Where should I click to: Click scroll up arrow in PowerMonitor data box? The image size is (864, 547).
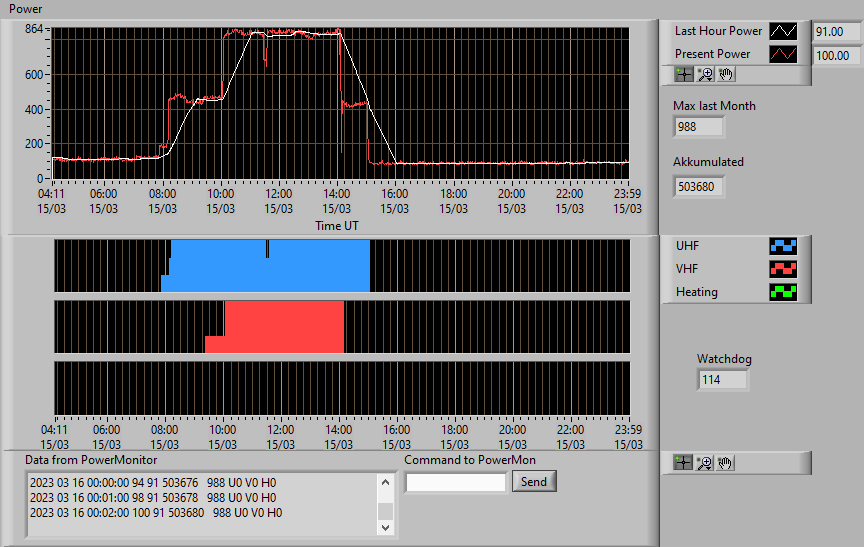[x=386, y=483]
